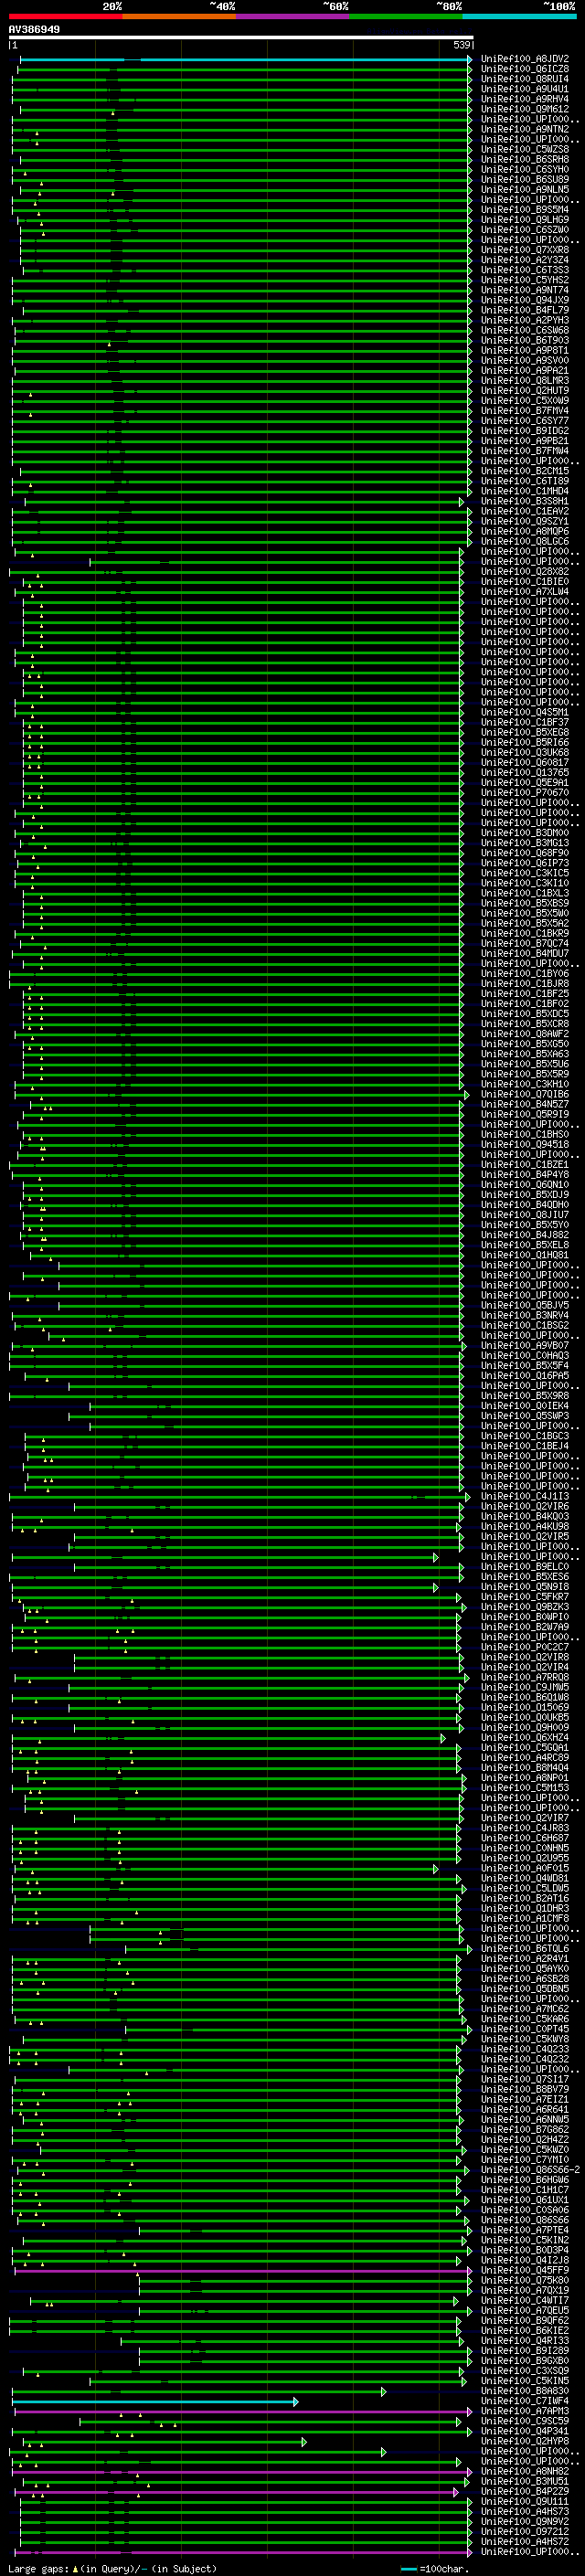This screenshot has height=2576, width=585.
Task: Open hit UniRef100_Q8RUI4
Action: tap(525, 79)
